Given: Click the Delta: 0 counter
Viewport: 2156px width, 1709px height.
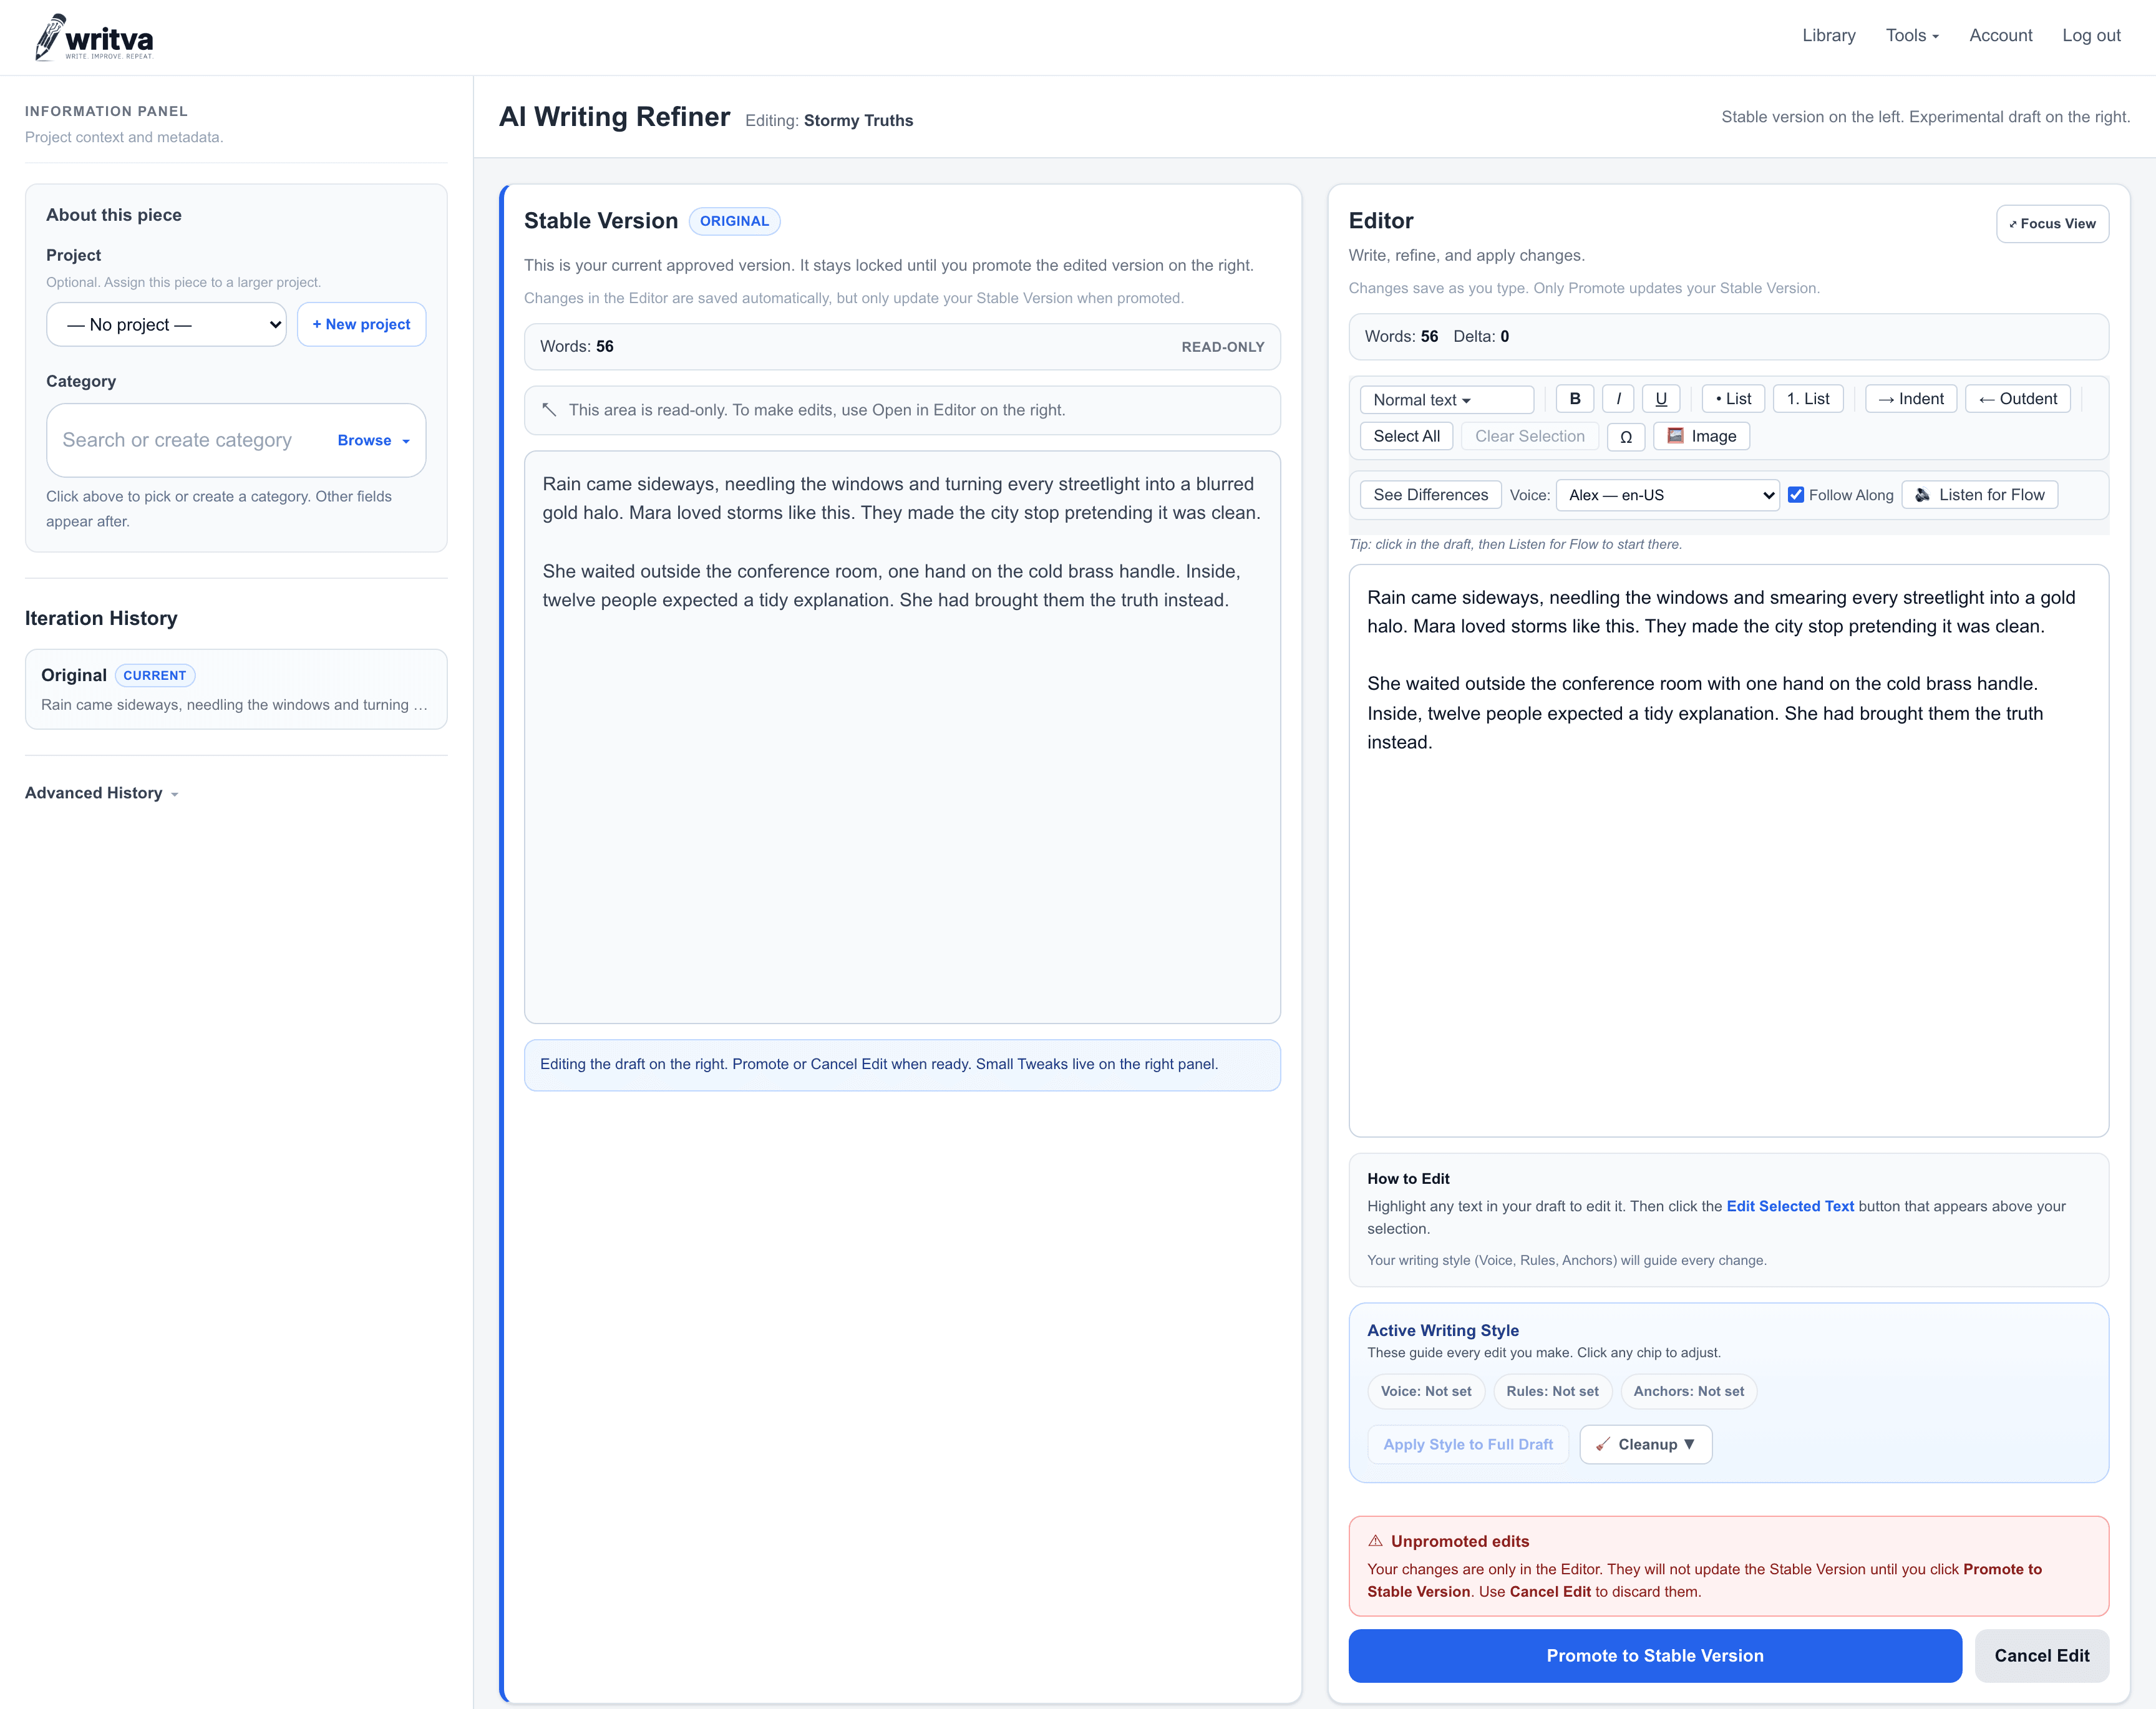Looking at the screenshot, I should (x=1481, y=337).
